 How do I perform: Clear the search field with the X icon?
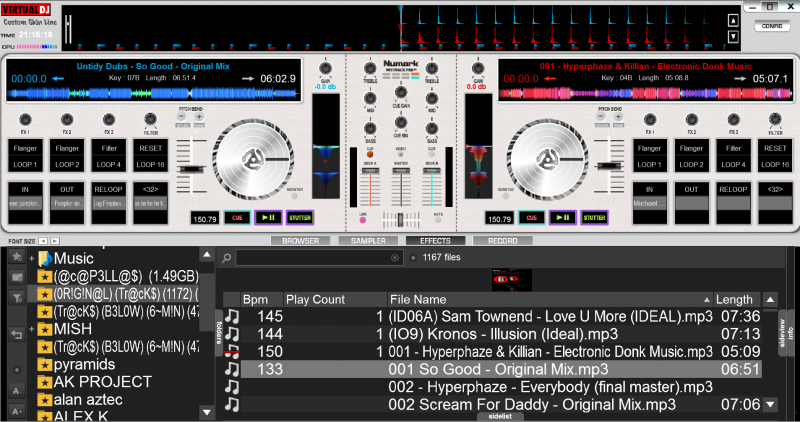(394, 258)
